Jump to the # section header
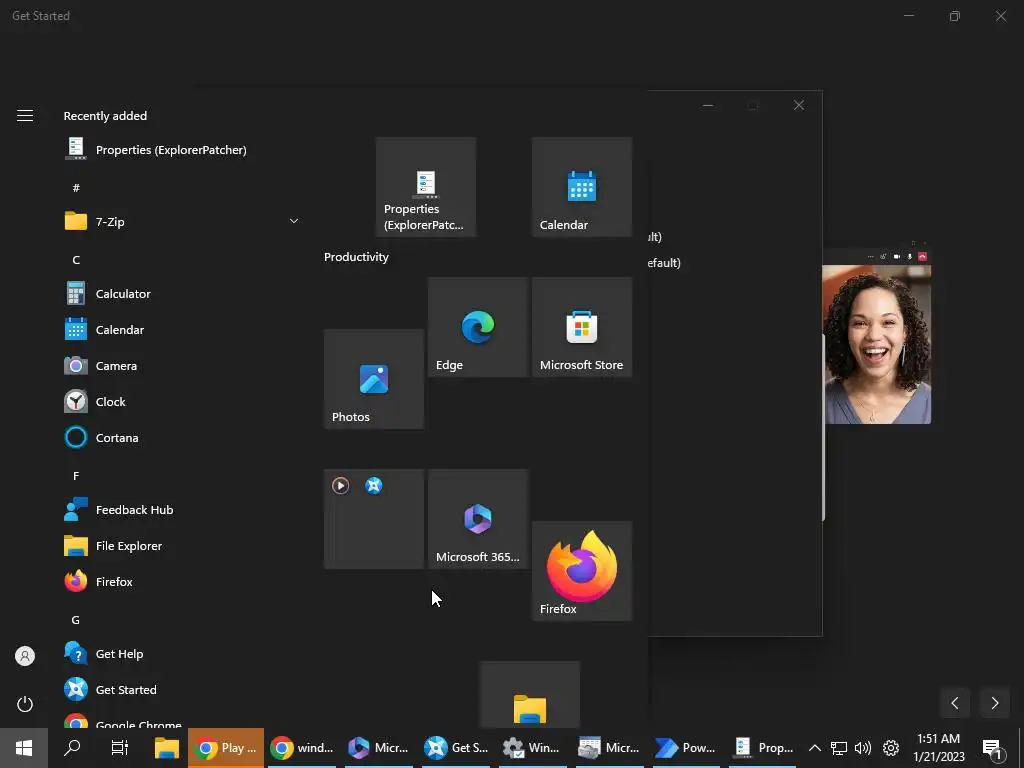Image resolution: width=1024 pixels, height=768 pixels. pyautogui.click(x=76, y=188)
